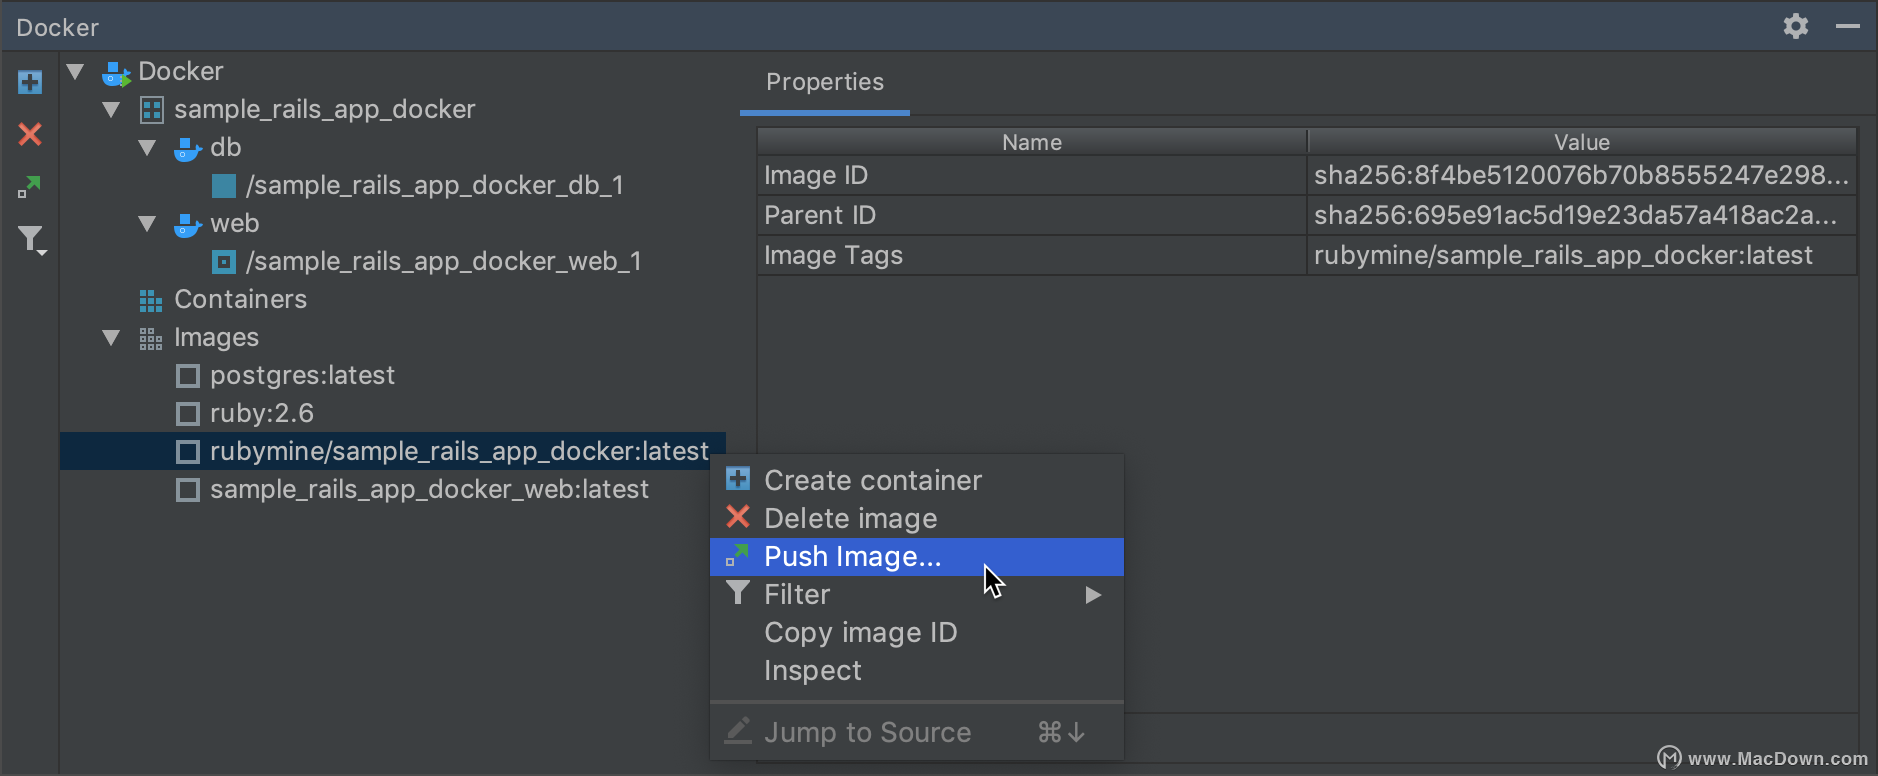This screenshot has height=776, width=1878.
Task: Open the Filter submenu arrow
Action: (1093, 595)
